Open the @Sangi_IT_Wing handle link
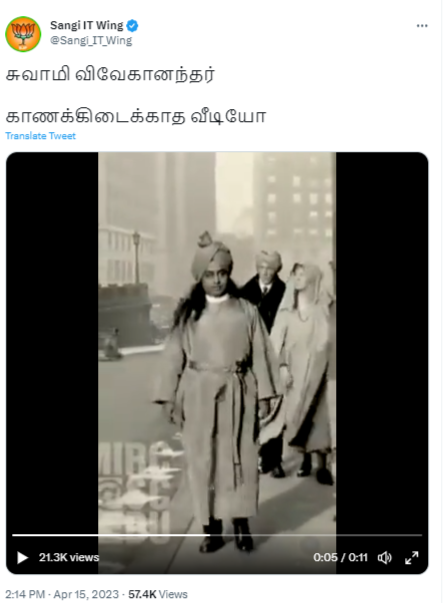Viewport: 447px width, 603px height. click(91, 40)
